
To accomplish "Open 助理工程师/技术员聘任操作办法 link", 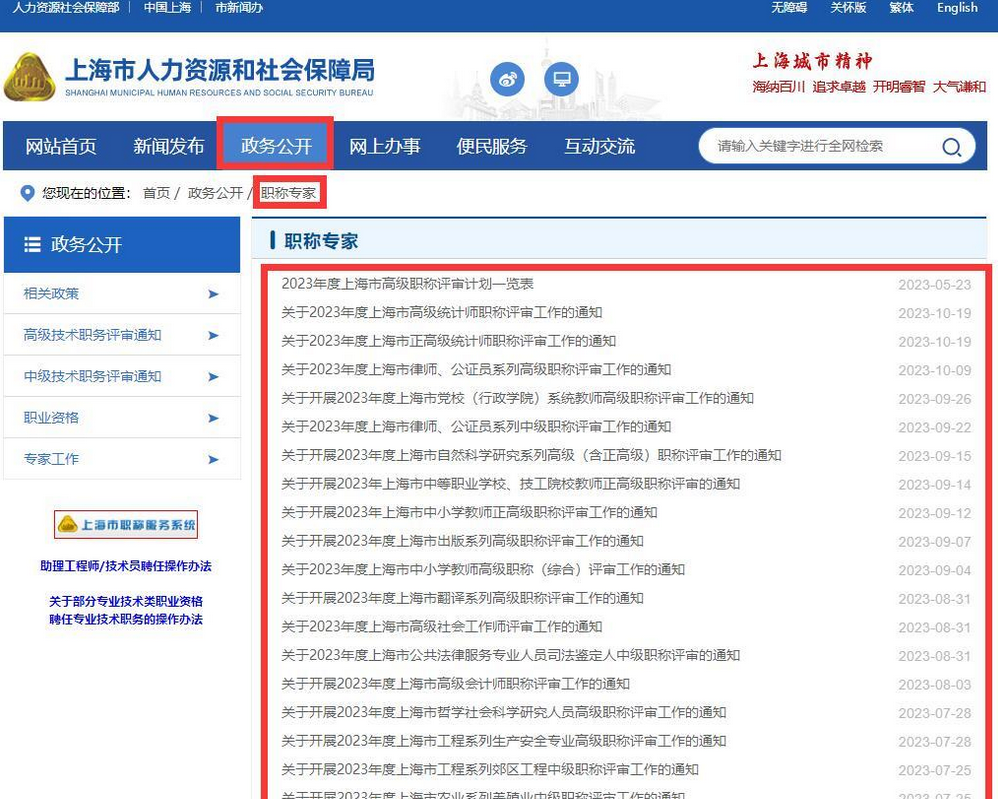I will 125,566.
